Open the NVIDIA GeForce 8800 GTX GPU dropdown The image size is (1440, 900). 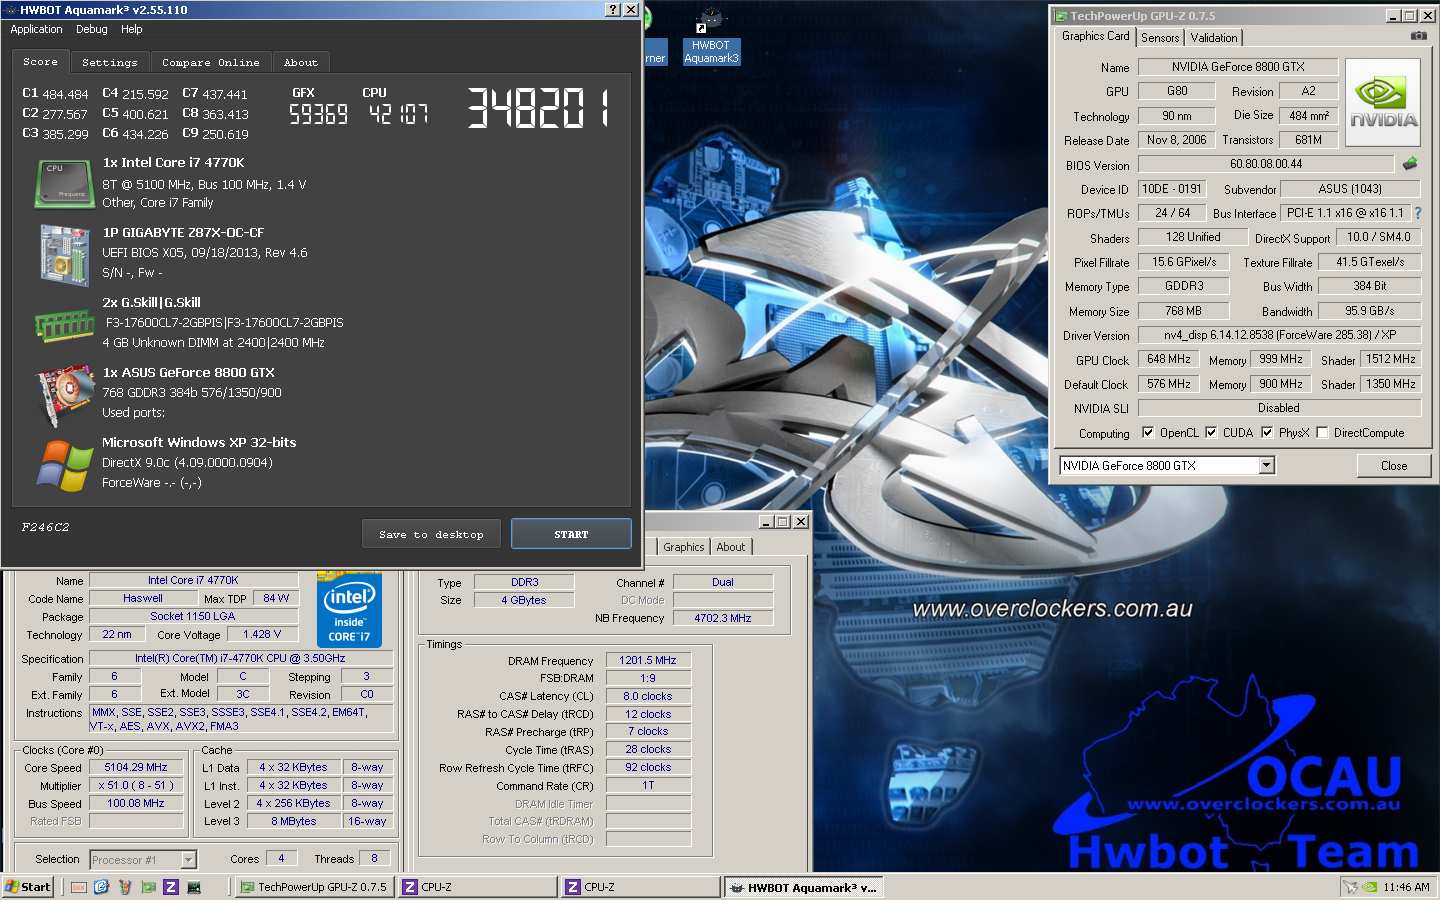pyautogui.click(x=1266, y=465)
